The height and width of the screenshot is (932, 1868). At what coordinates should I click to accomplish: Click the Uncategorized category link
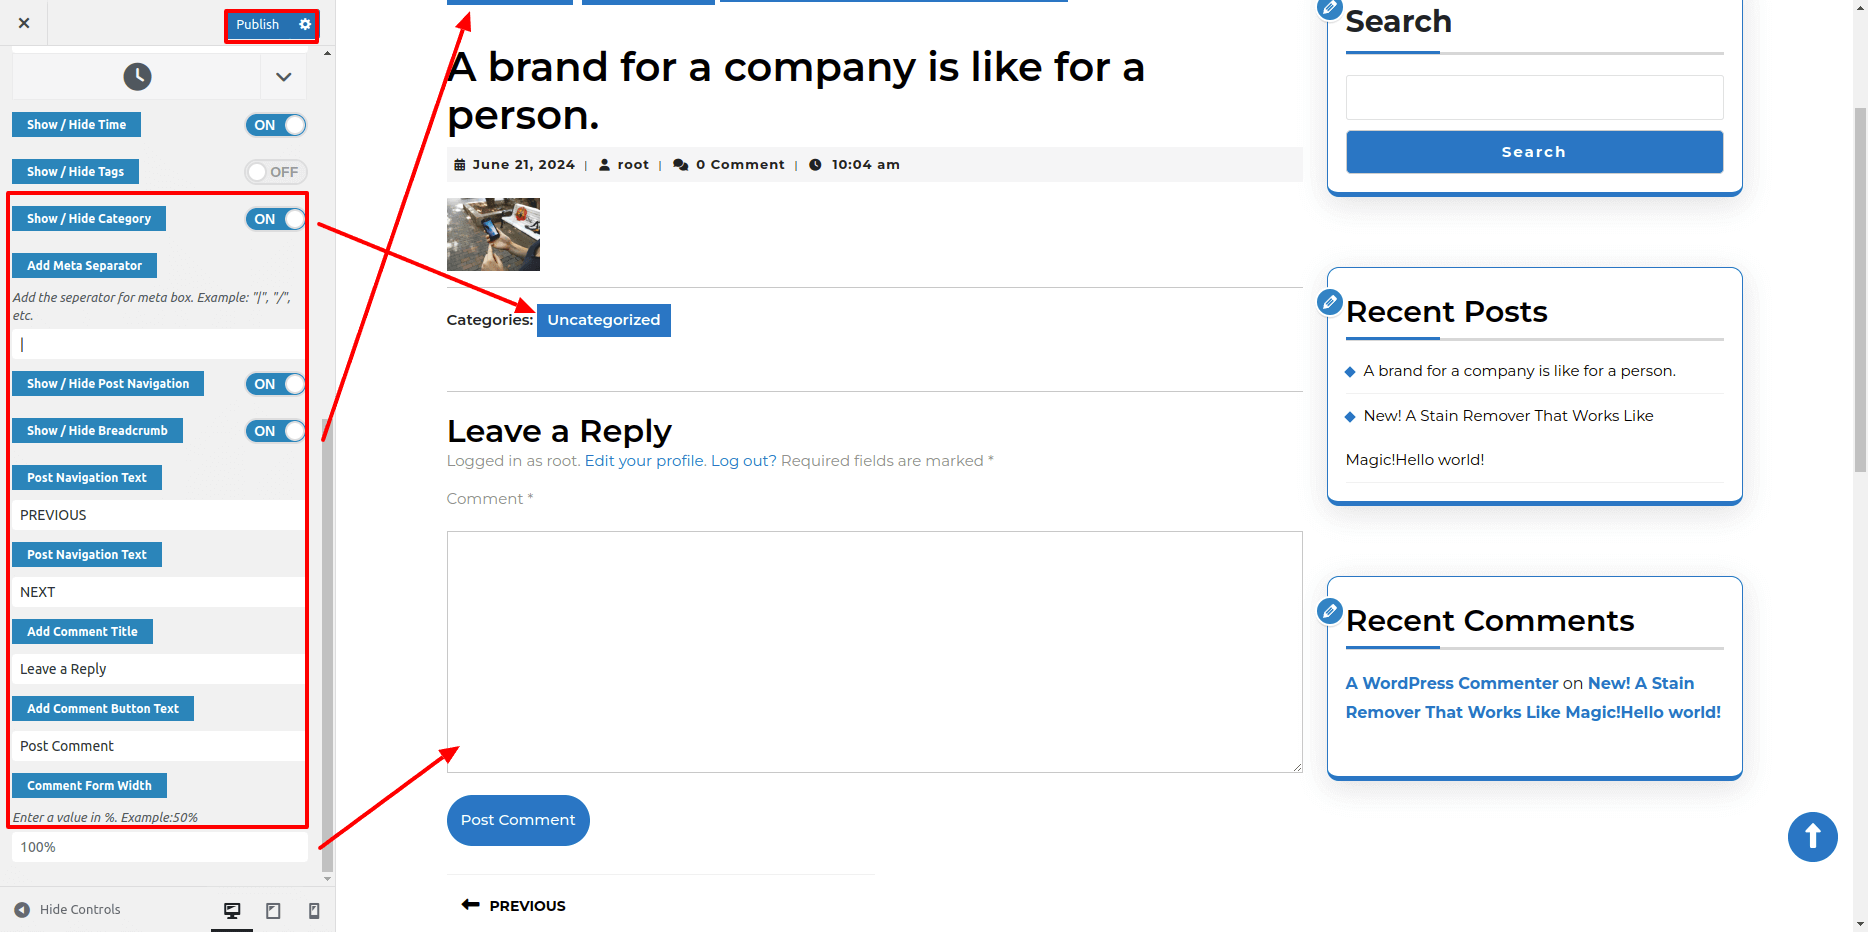tap(603, 320)
